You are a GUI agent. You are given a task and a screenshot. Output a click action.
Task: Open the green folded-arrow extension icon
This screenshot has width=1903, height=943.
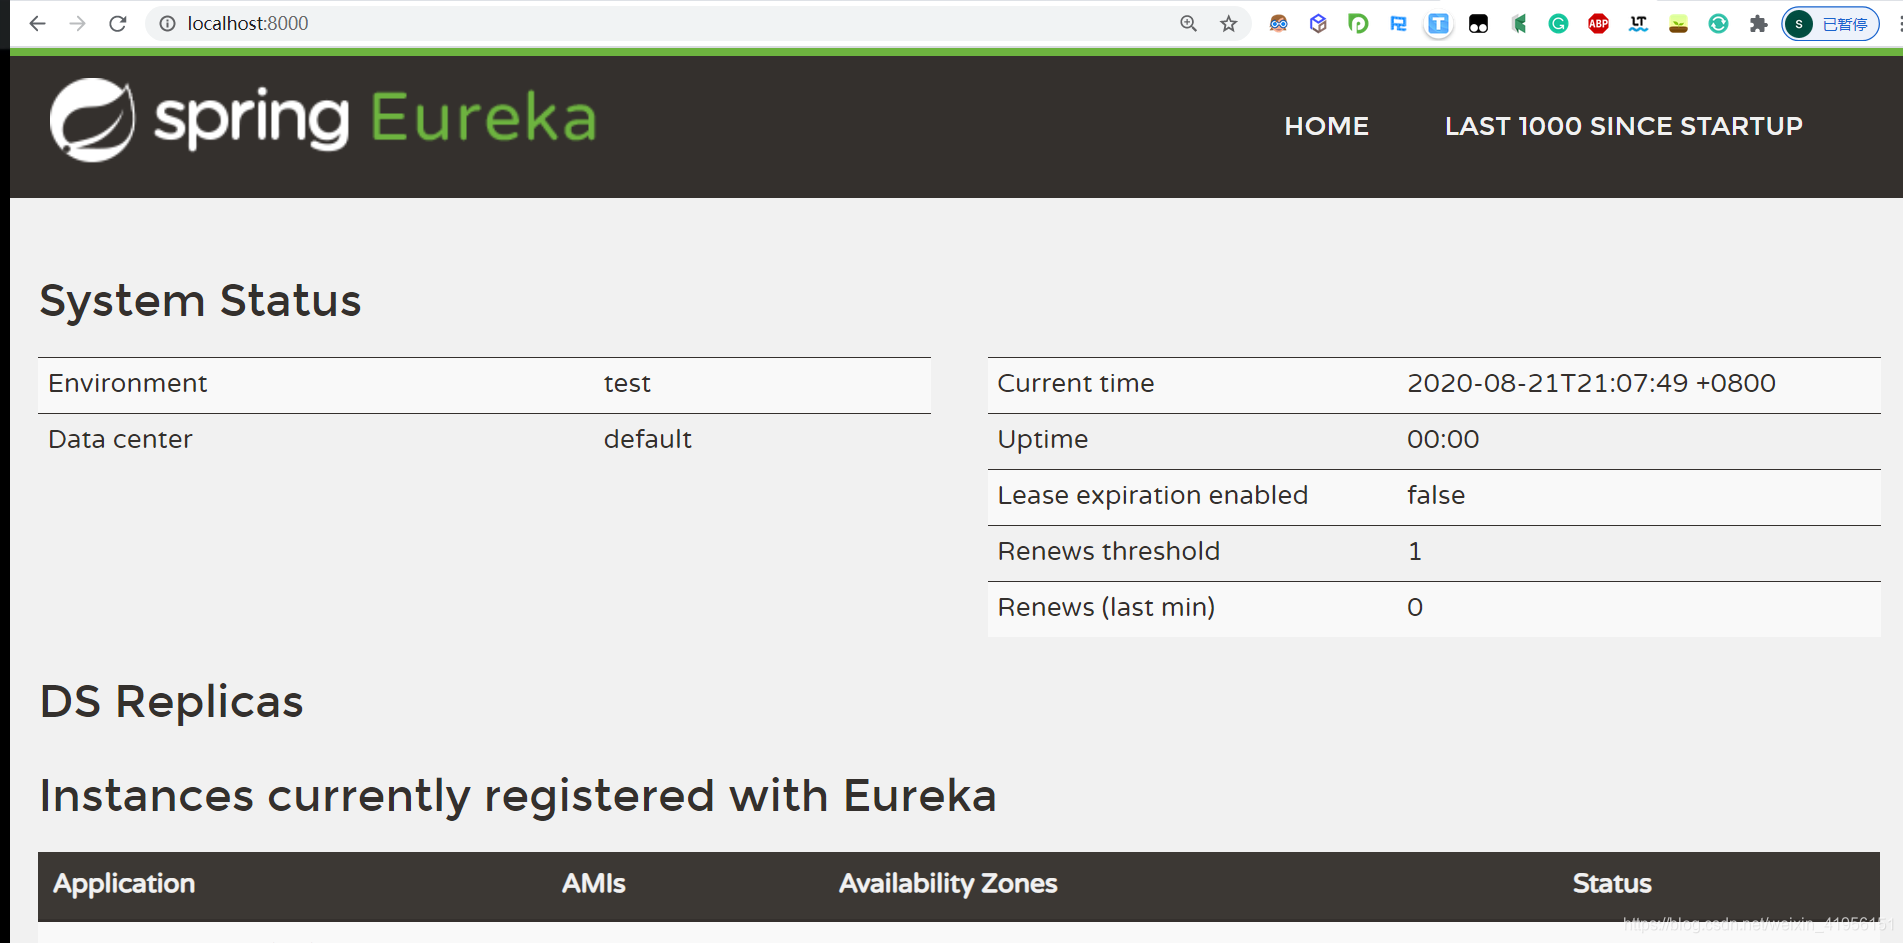1518,23
